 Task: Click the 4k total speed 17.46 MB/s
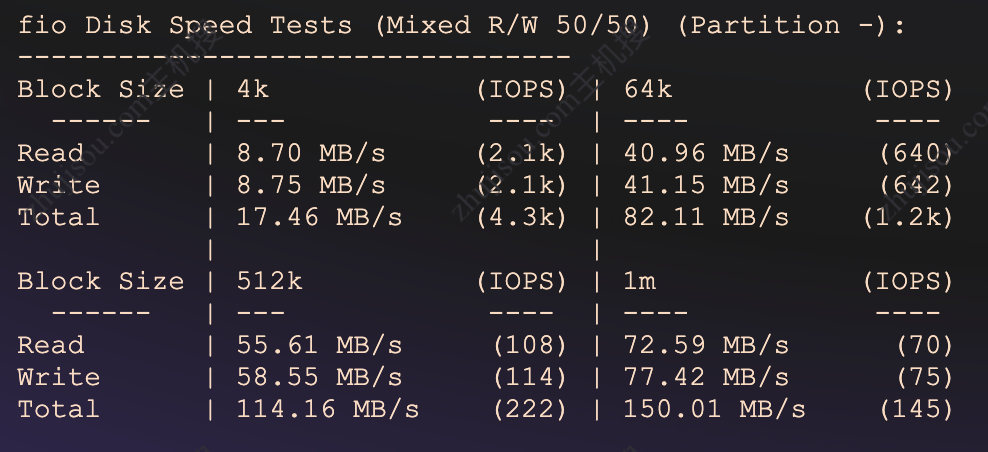[319, 217]
